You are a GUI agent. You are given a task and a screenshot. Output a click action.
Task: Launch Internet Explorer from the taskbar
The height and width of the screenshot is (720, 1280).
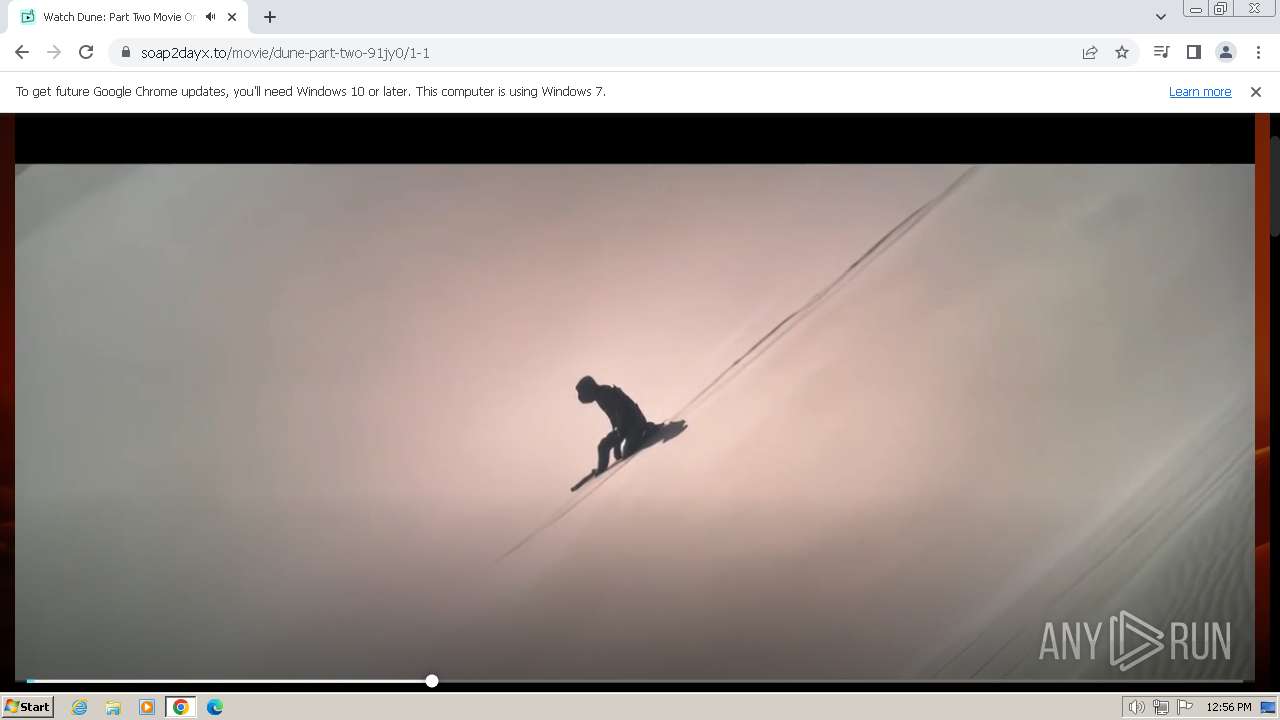(x=79, y=707)
